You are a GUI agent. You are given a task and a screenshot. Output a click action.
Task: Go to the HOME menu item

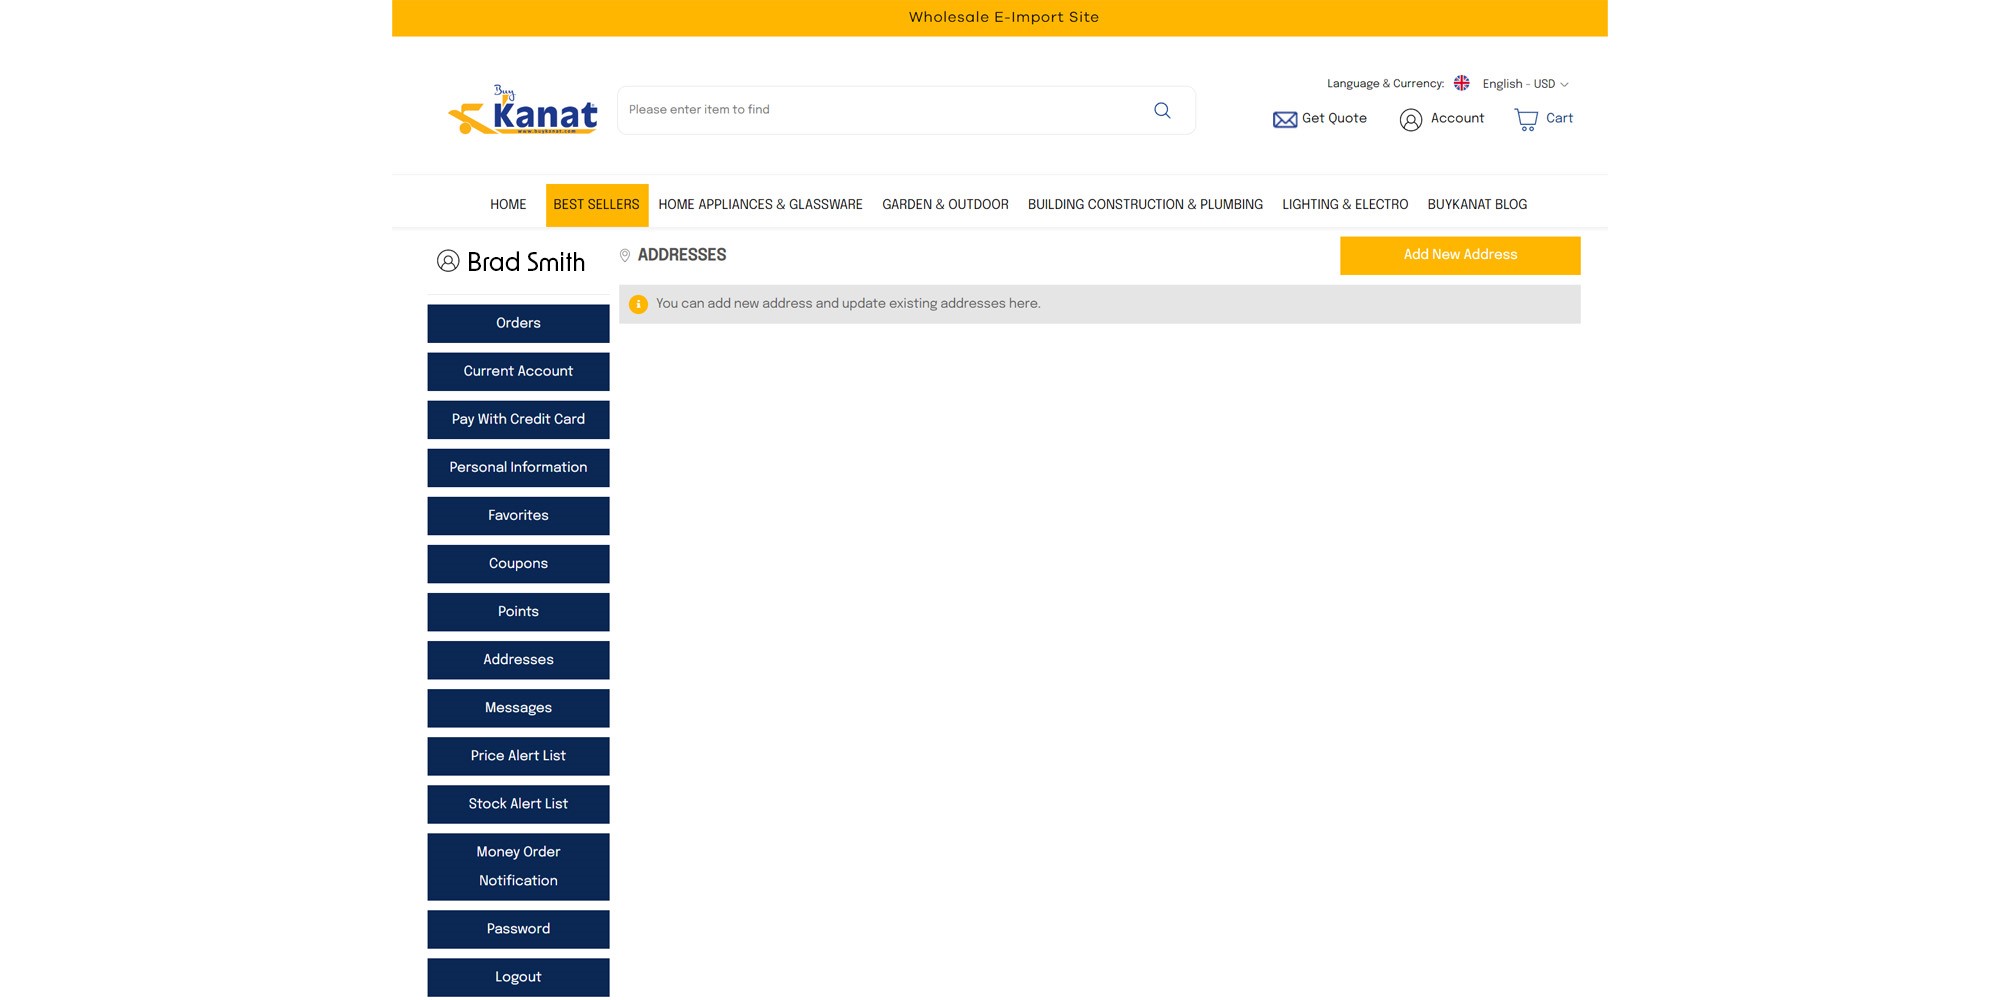[x=508, y=205]
